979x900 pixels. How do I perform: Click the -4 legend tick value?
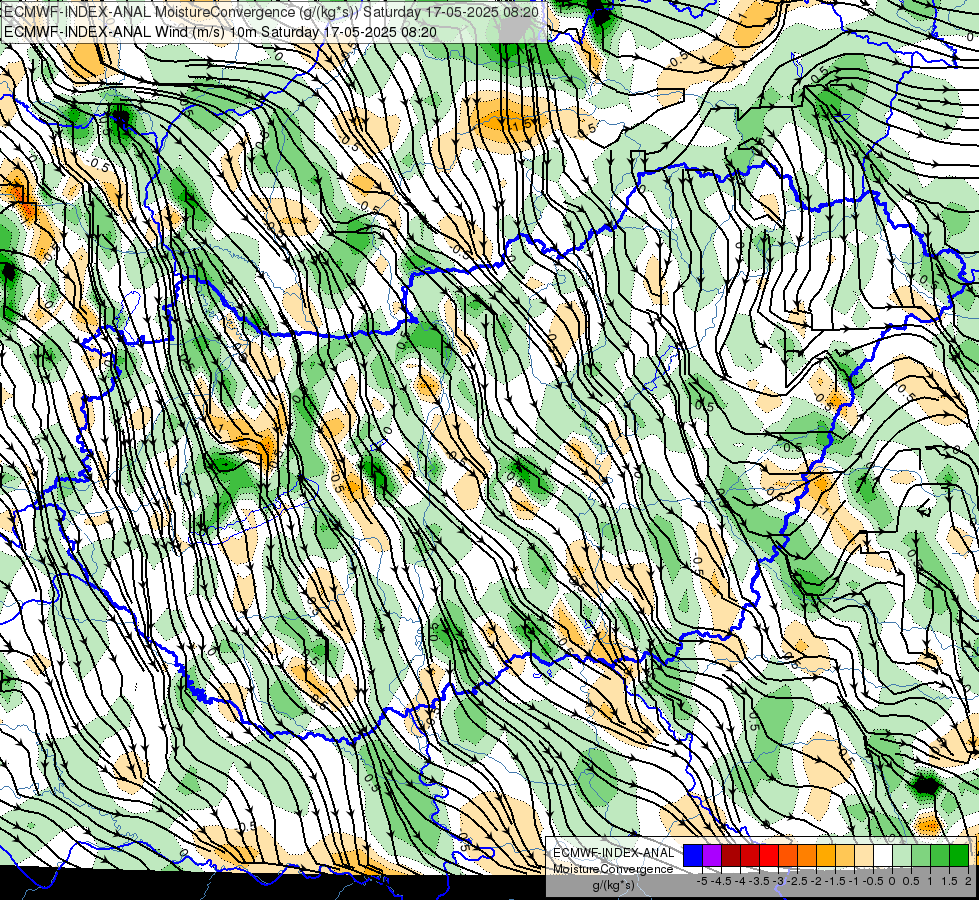tap(740, 881)
